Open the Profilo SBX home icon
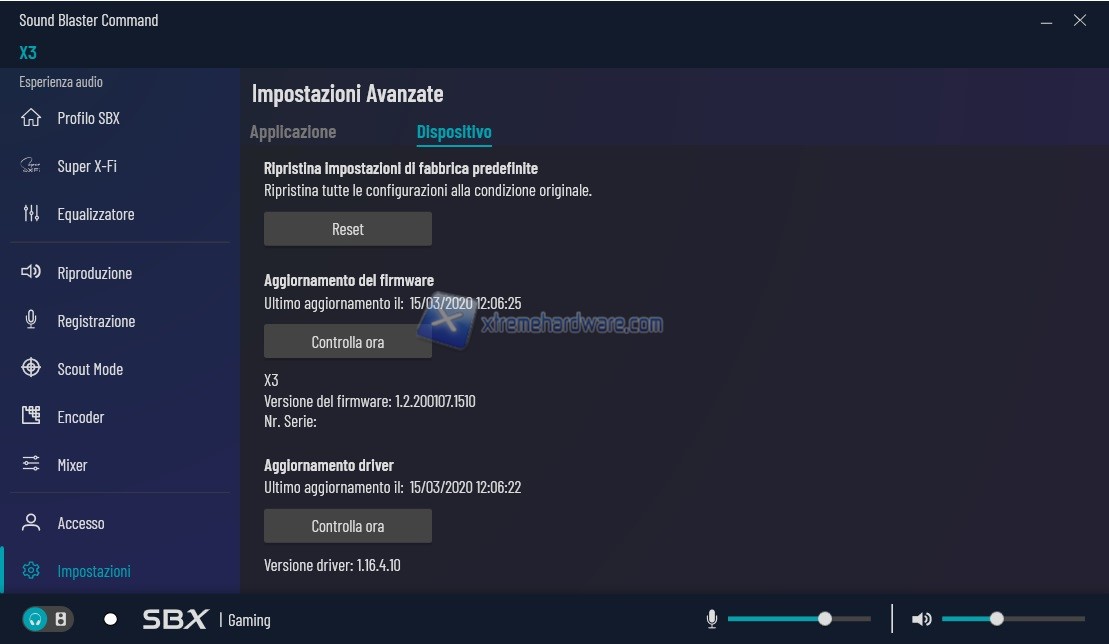 31,118
